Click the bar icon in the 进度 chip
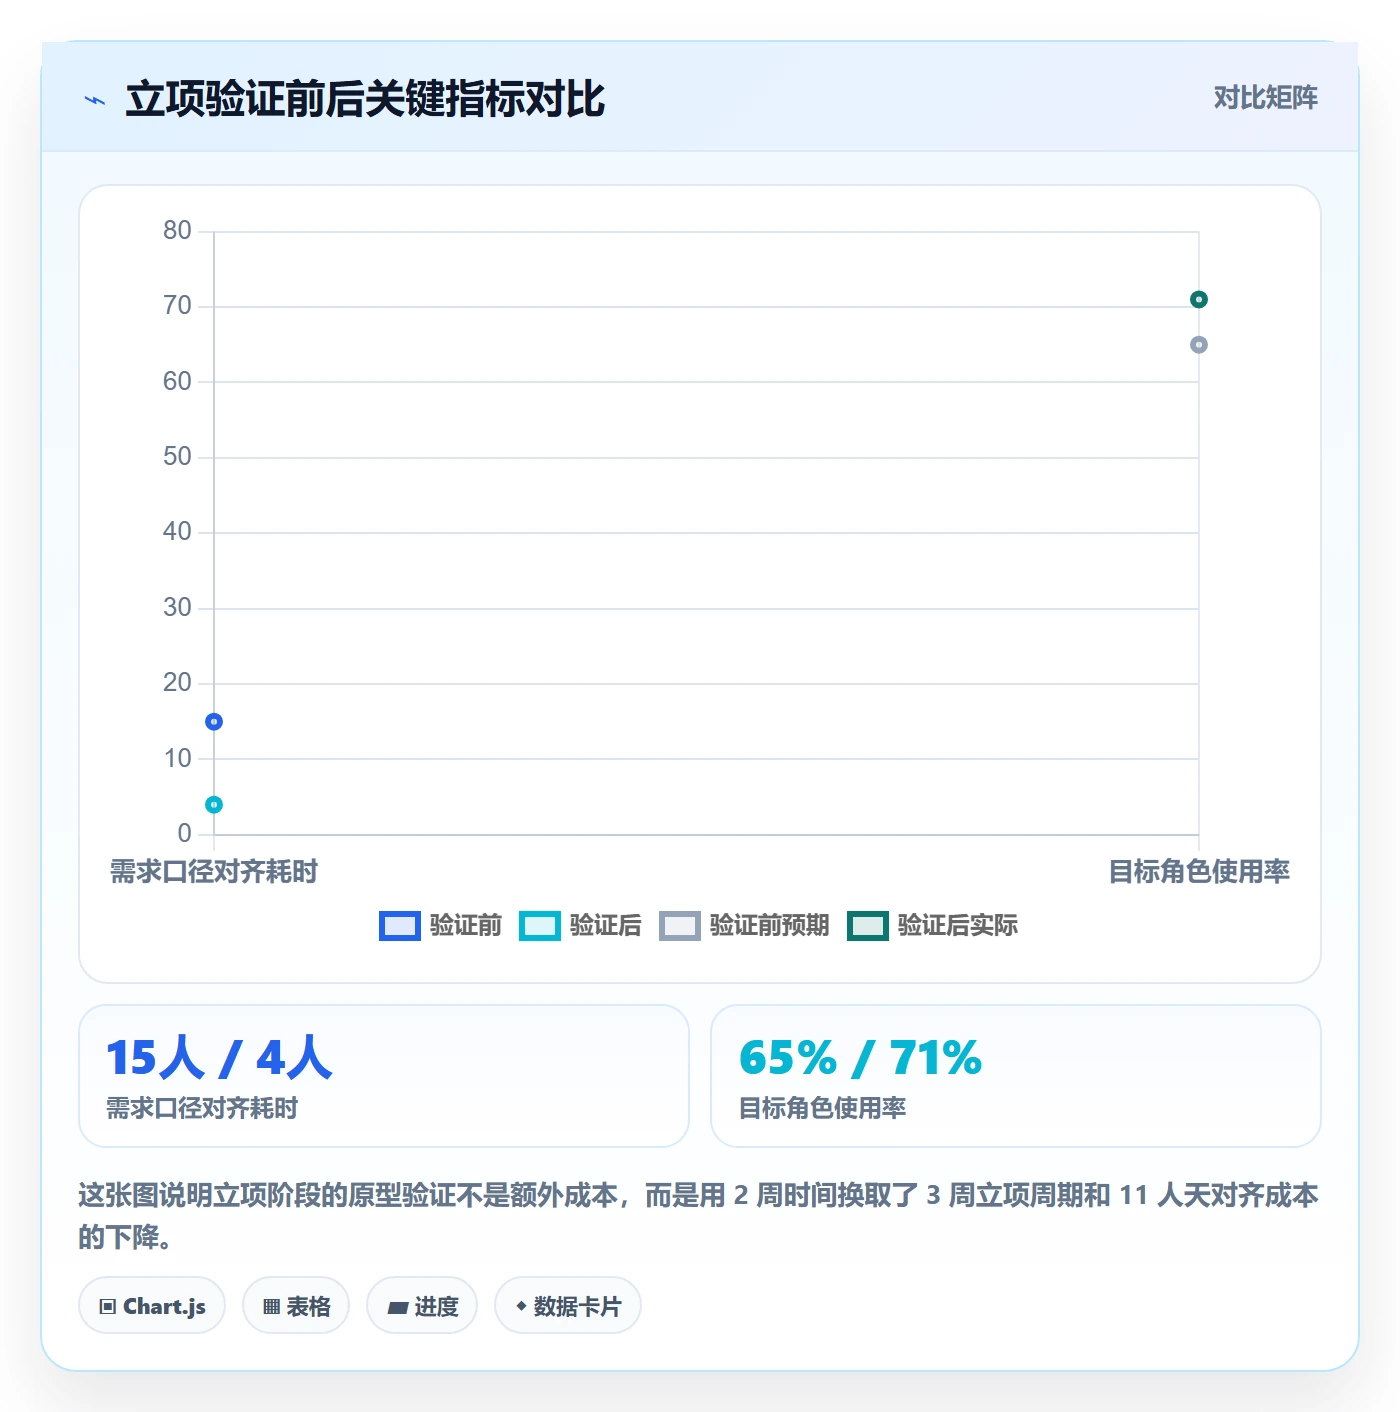The width and height of the screenshot is (1400, 1412). pyautogui.click(x=397, y=1308)
